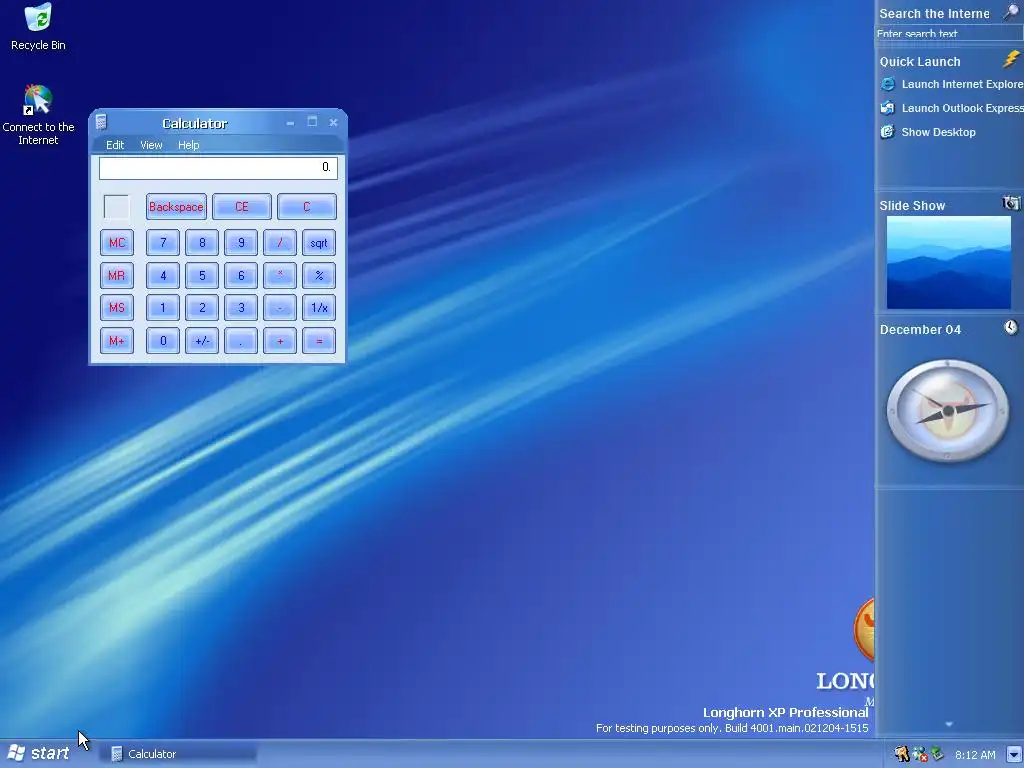Click the 1/x reciprocal button
Viewport: 1024px width, 768px height.
pos(319,308)
